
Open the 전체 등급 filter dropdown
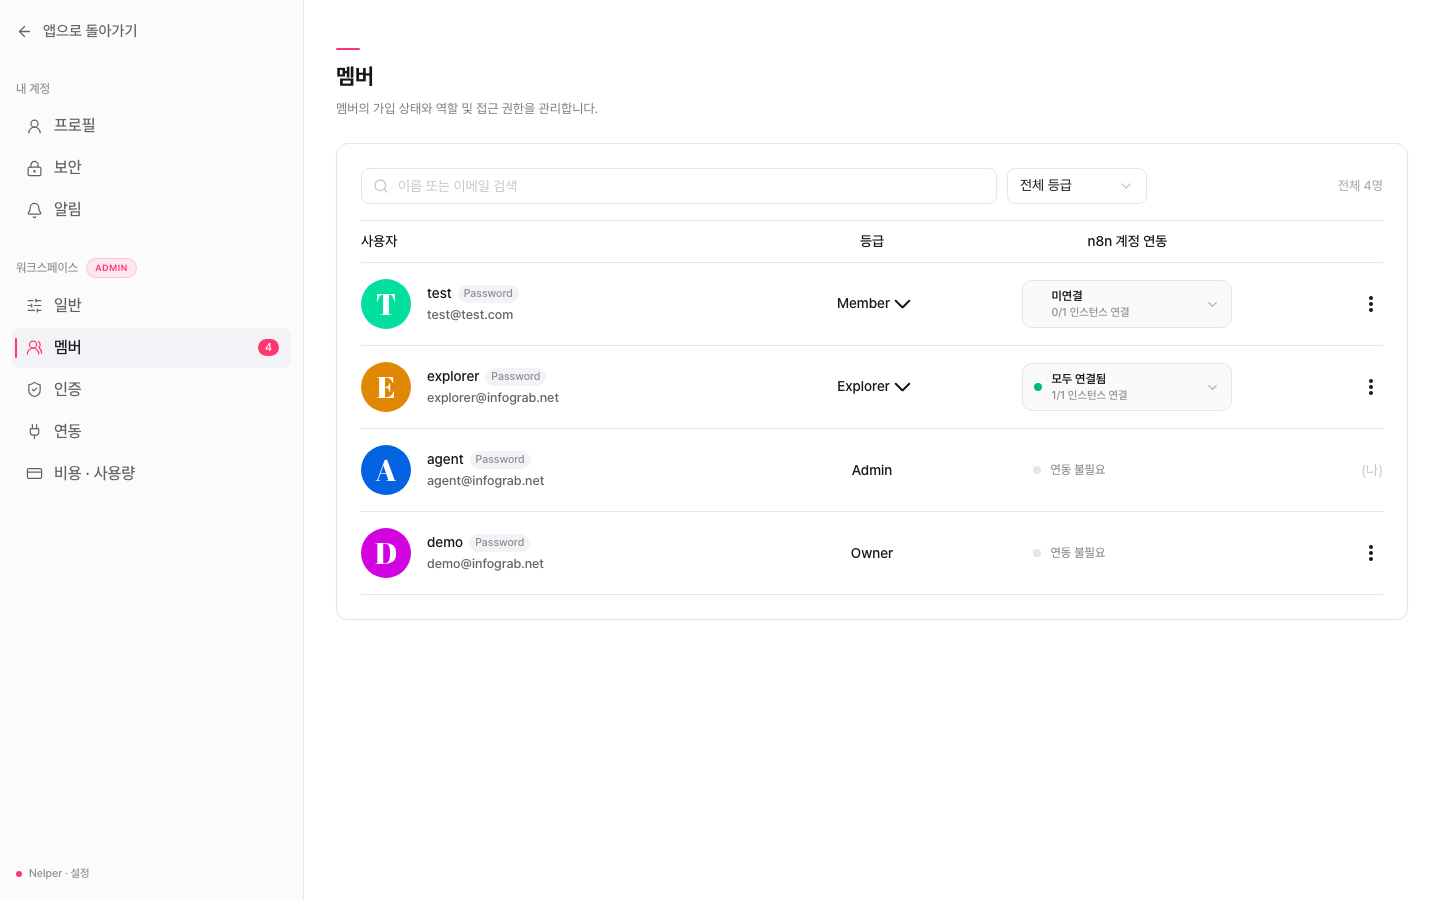(x=1076, y=186)
